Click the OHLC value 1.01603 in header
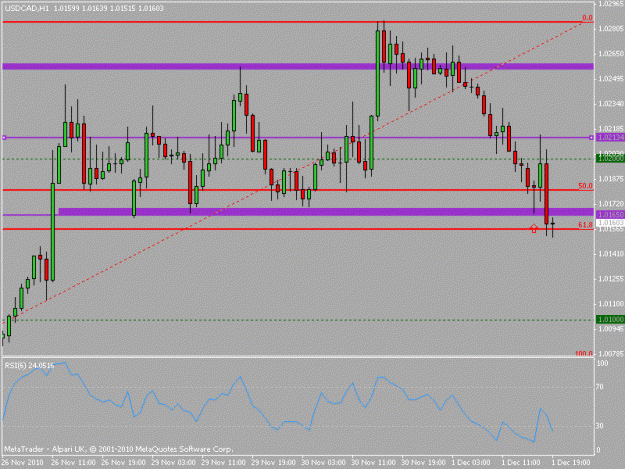Screen dimensions: 625x469 [151, 8]
